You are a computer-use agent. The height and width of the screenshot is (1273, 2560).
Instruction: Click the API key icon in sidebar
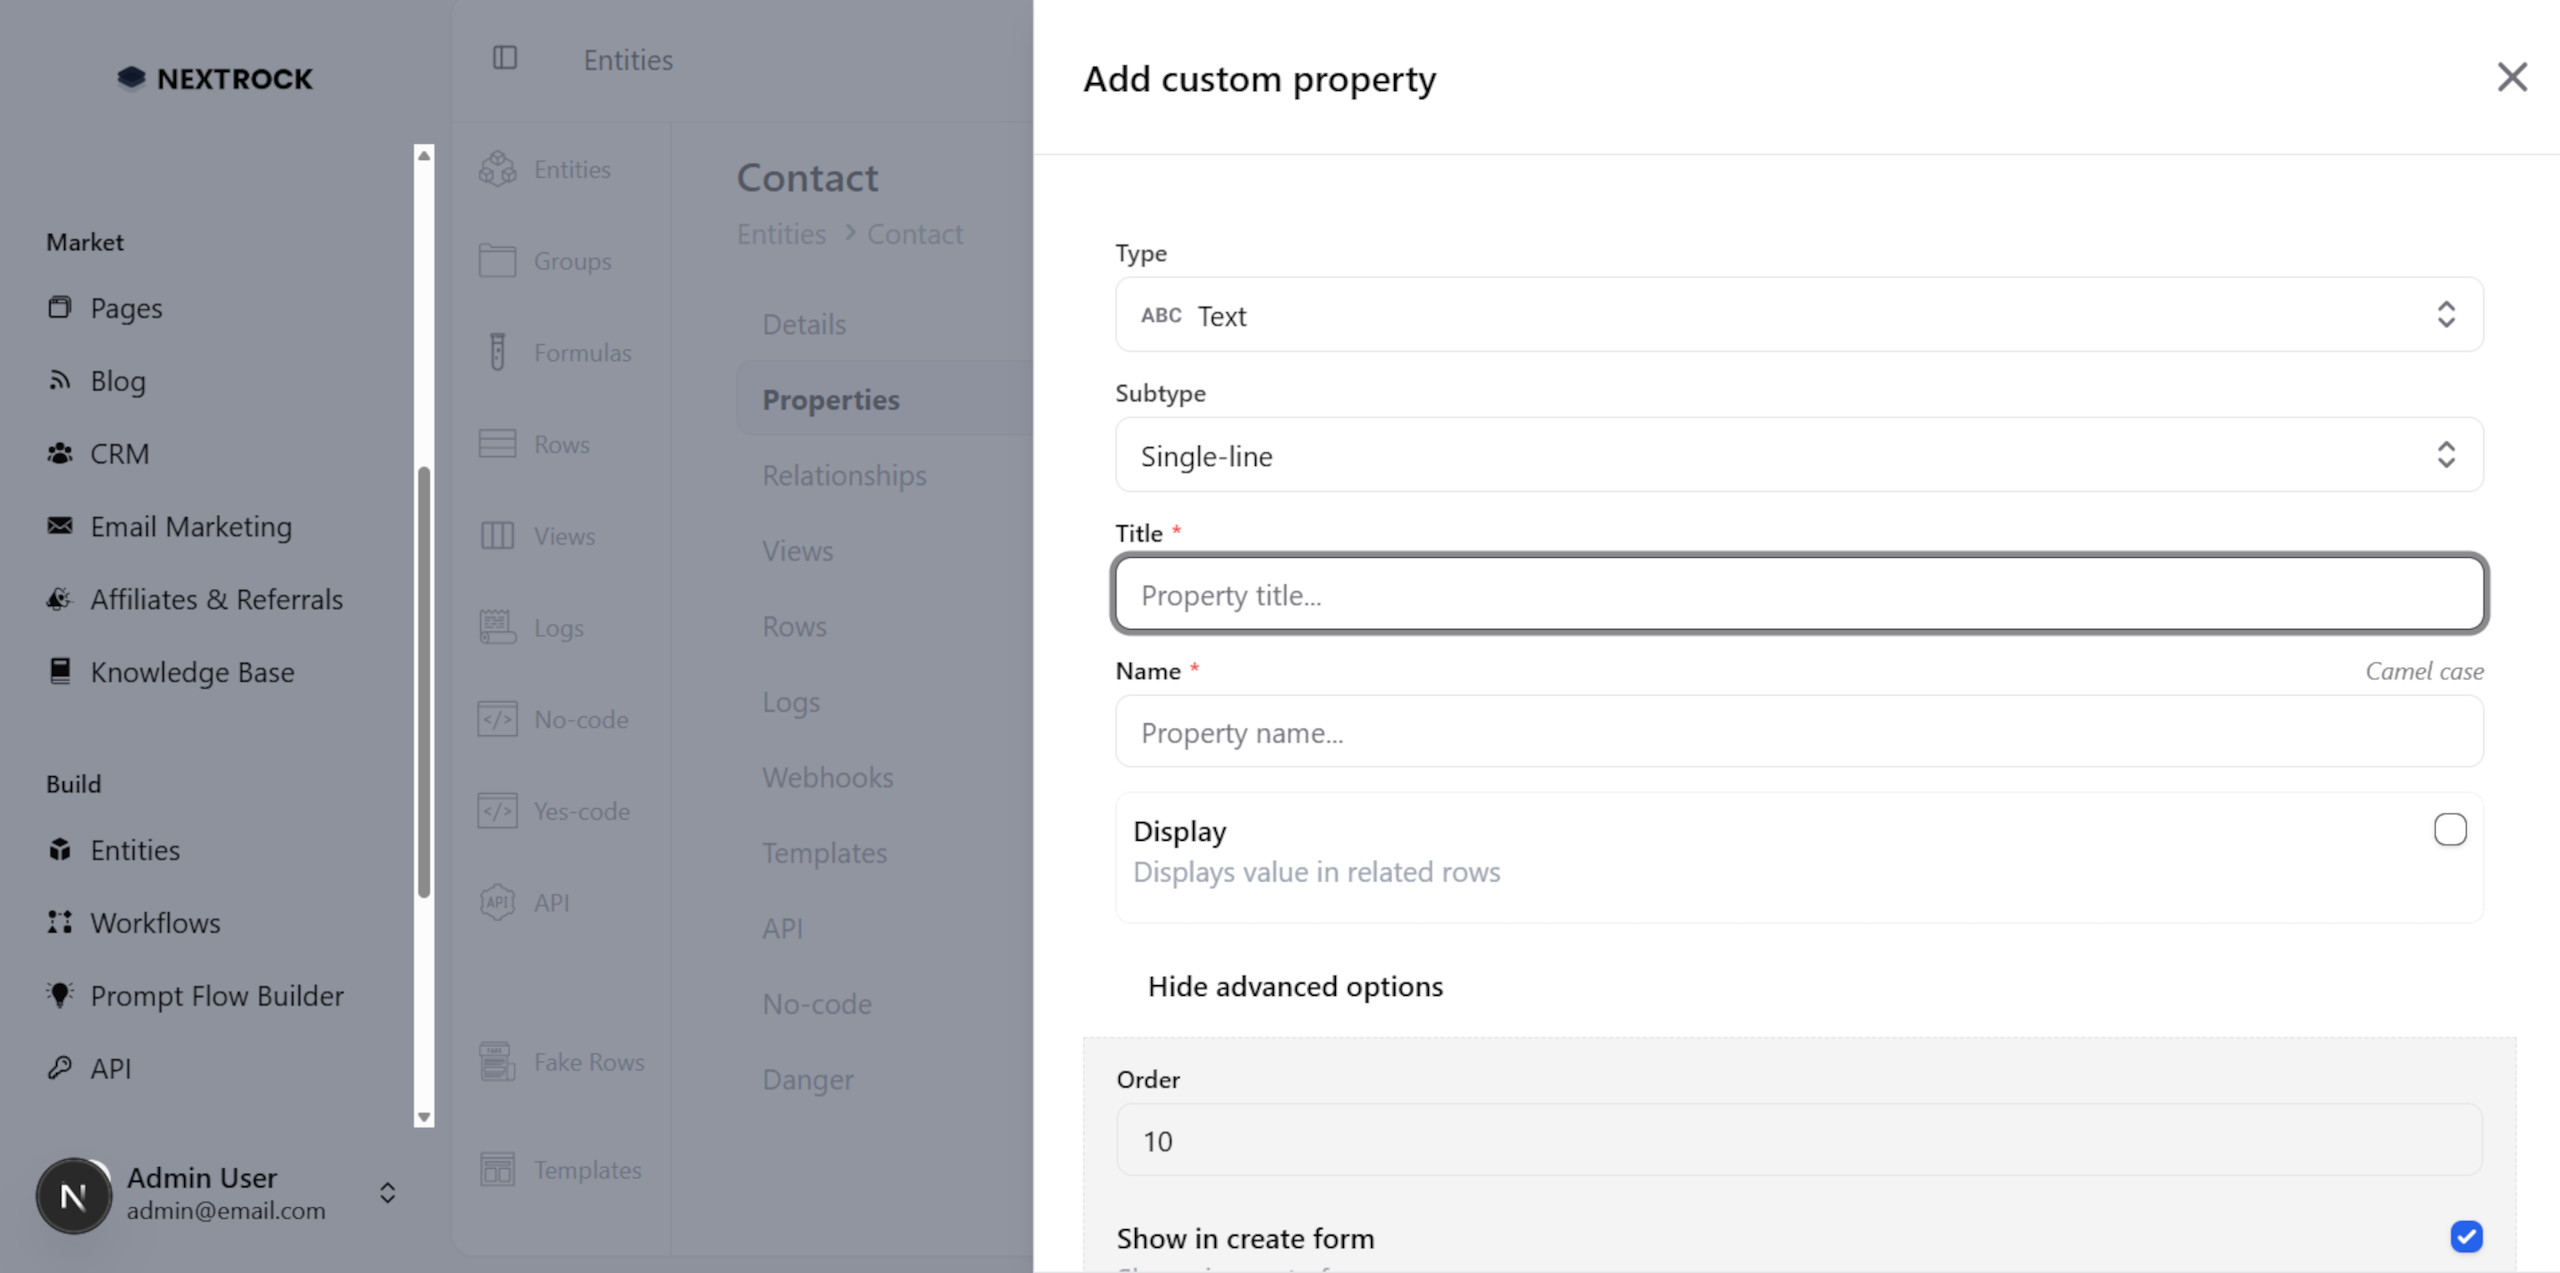pos(60,1068)
